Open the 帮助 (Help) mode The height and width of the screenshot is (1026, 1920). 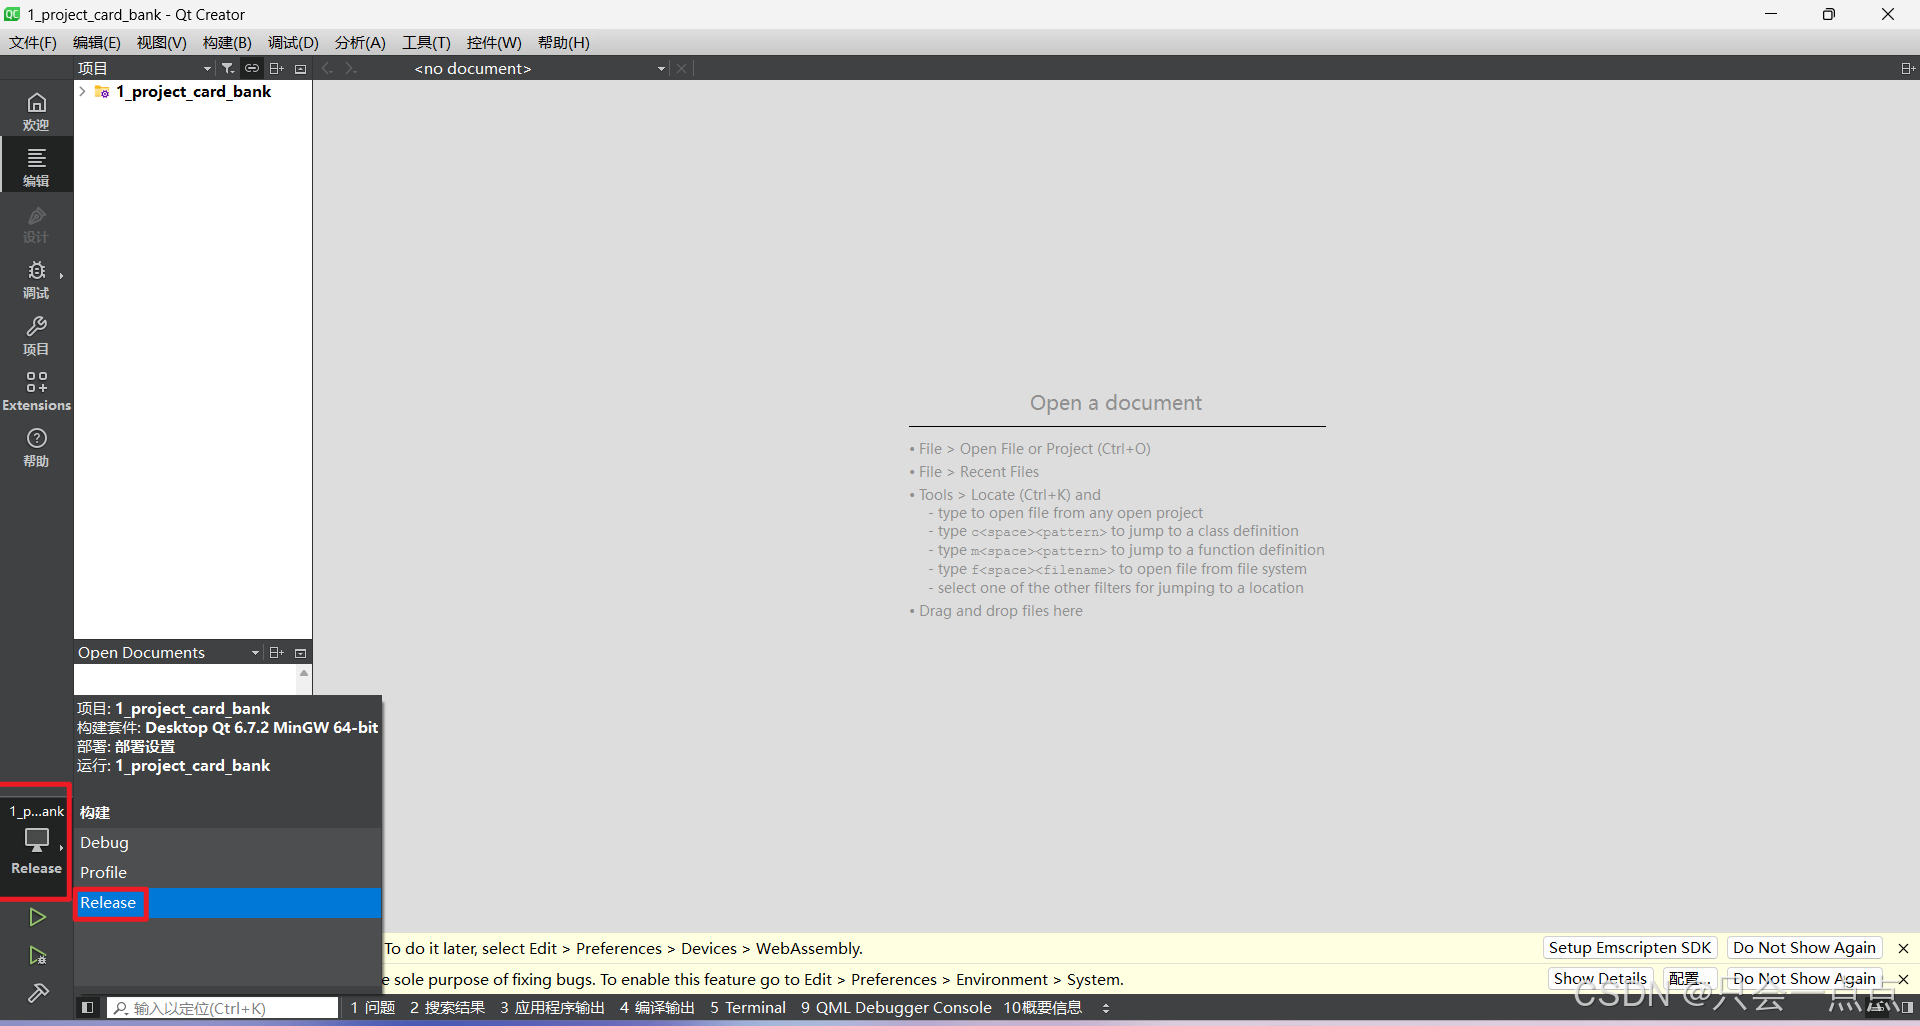click(36, 447)
